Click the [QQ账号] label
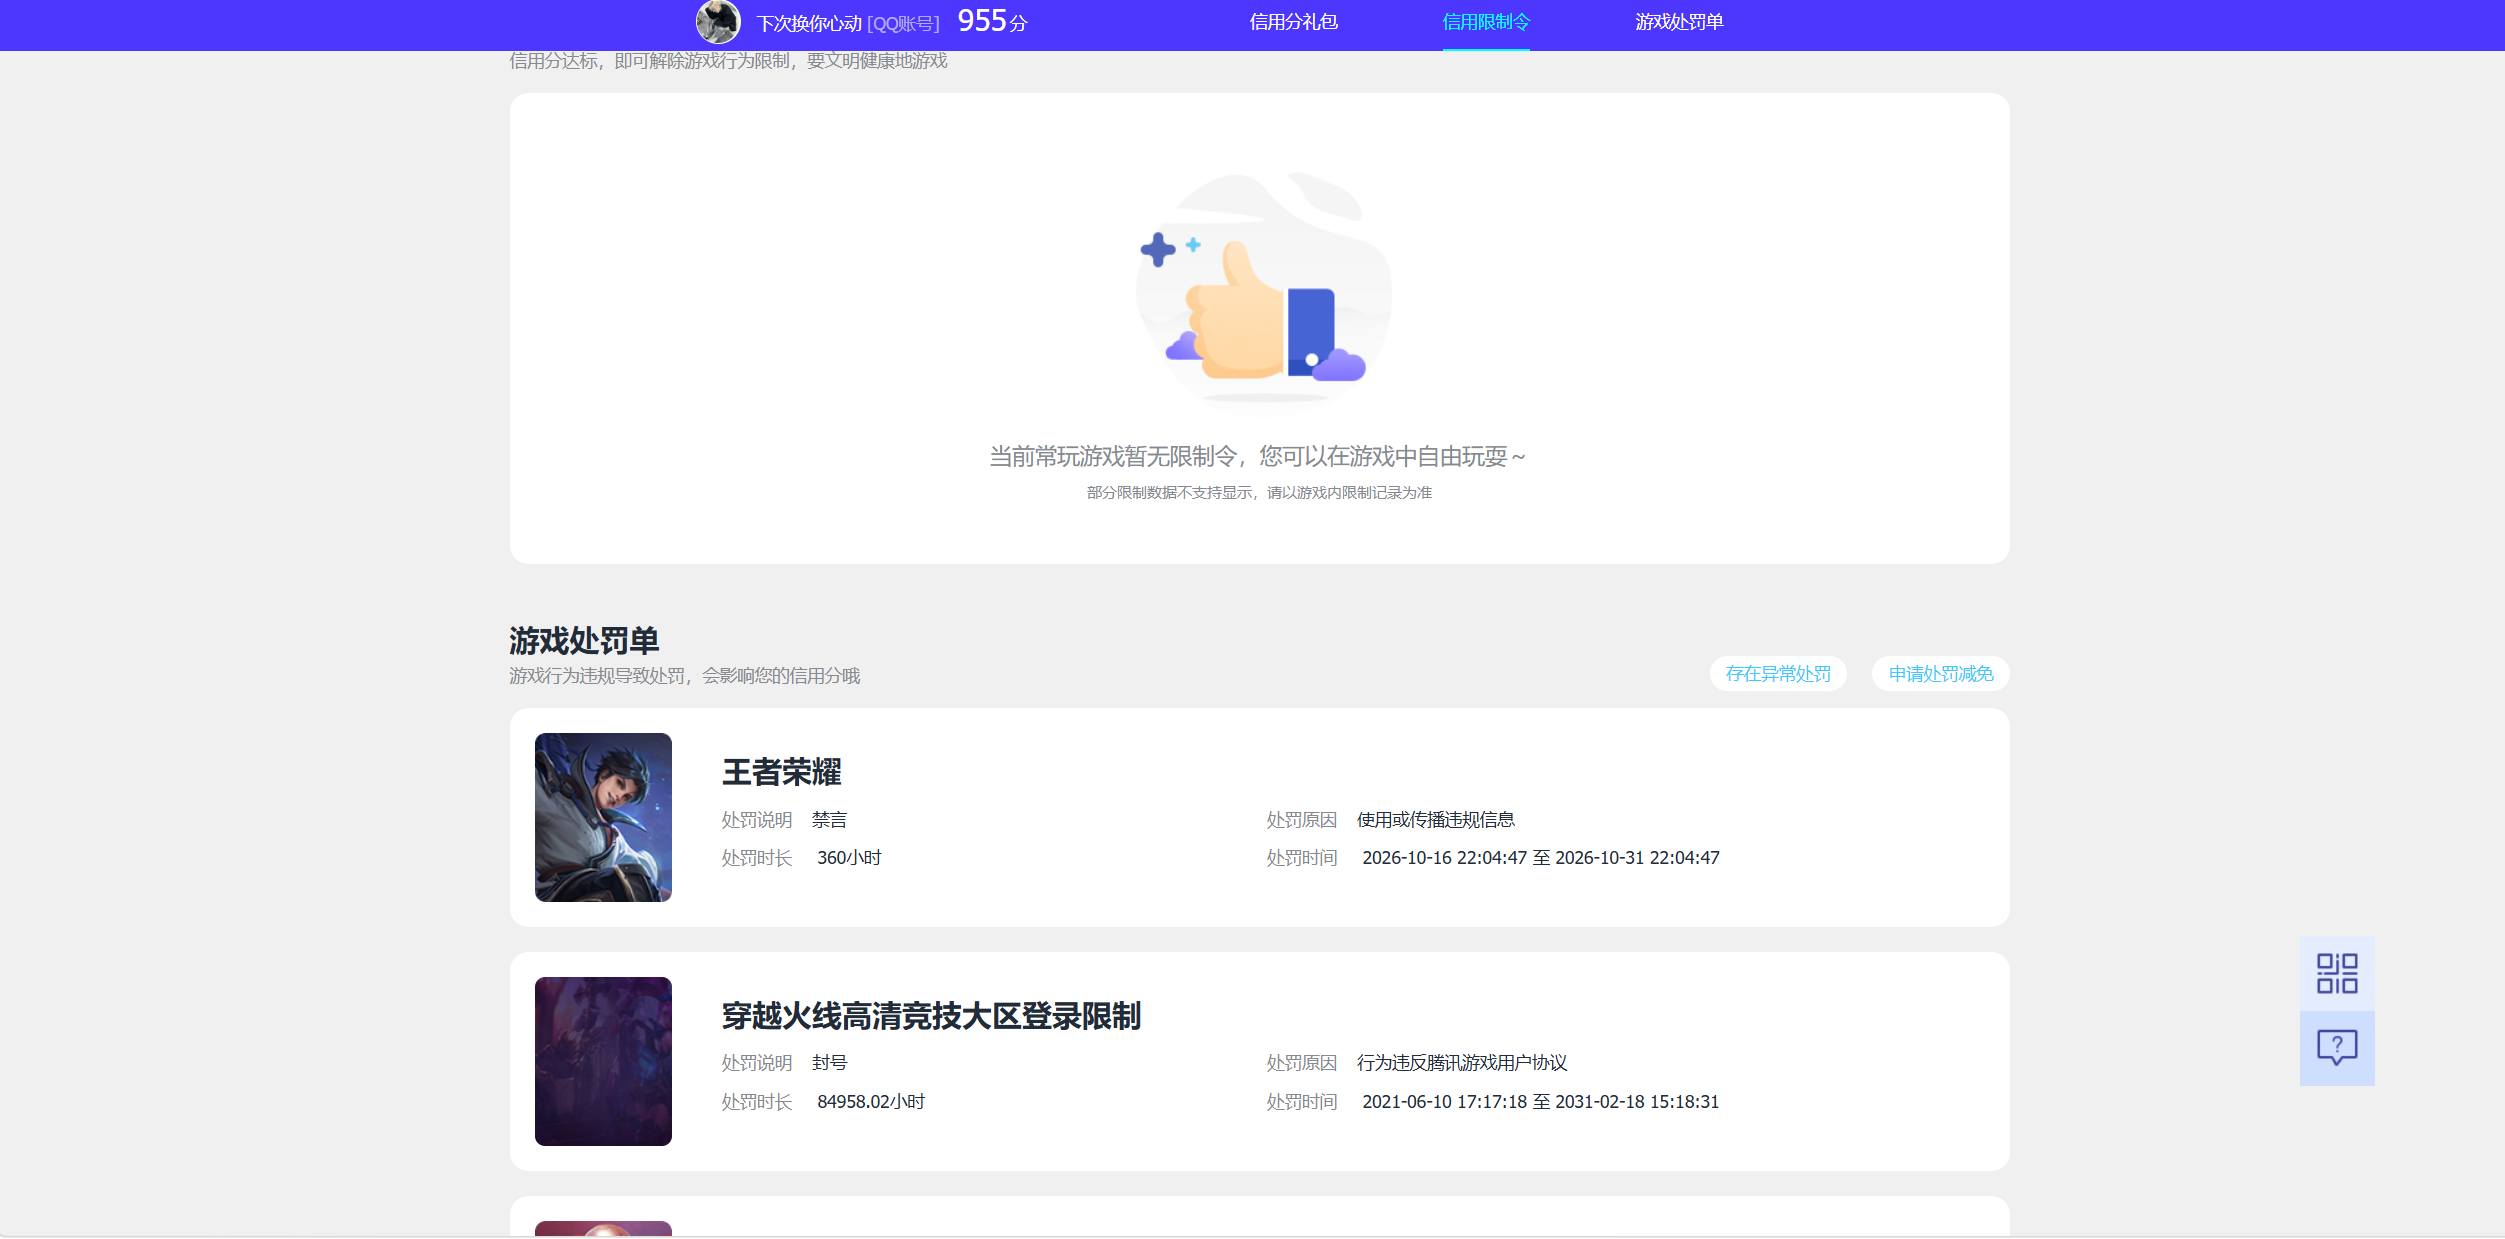Screen dimensions: 2505x1239 [x=903, y=23]
